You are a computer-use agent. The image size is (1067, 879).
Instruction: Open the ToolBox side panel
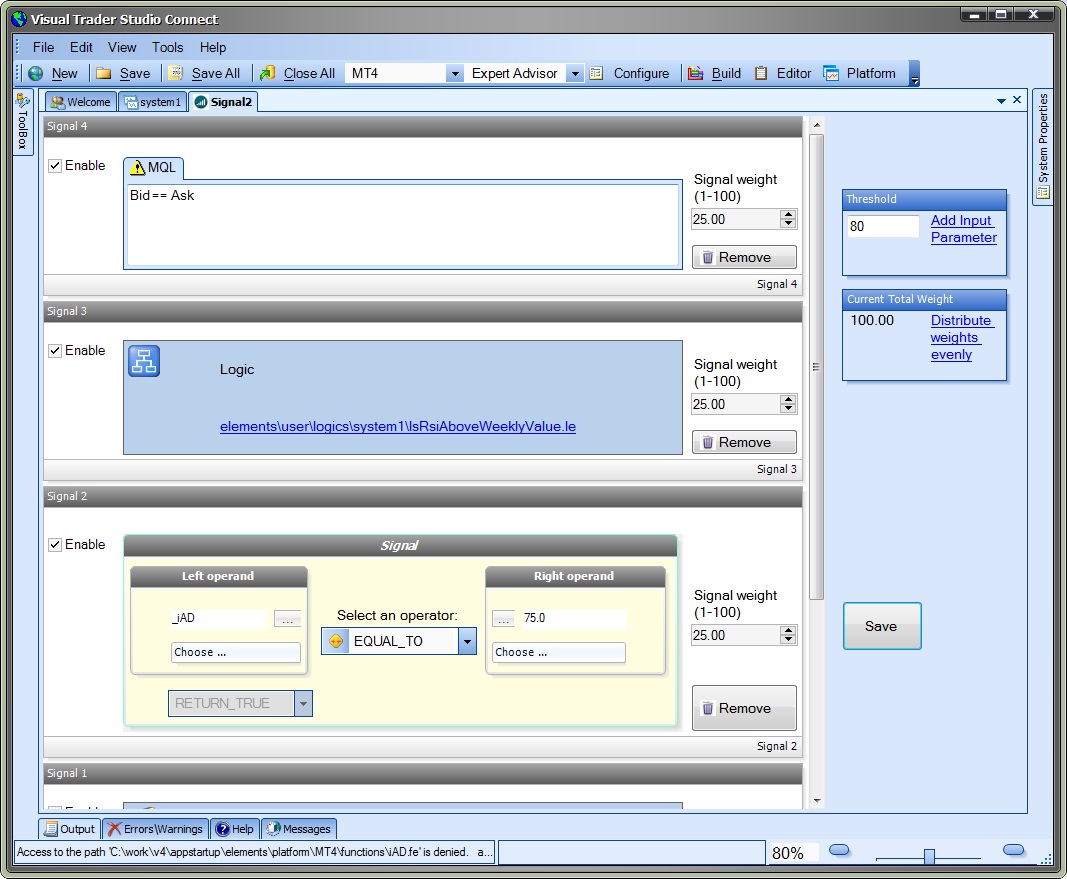[x=22, y=122]
